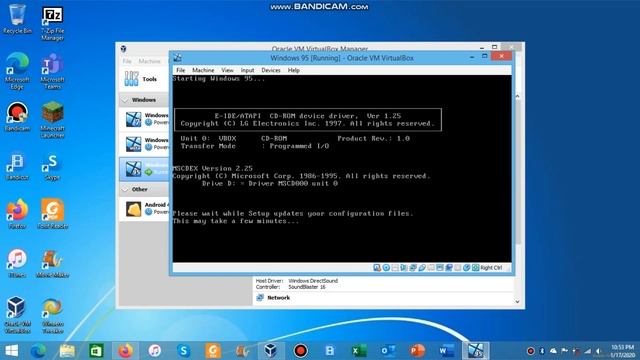The width and height of the screenshot is (640, 360).
Task: Open the Input menu of the VM window
Action: pos(247,70)
